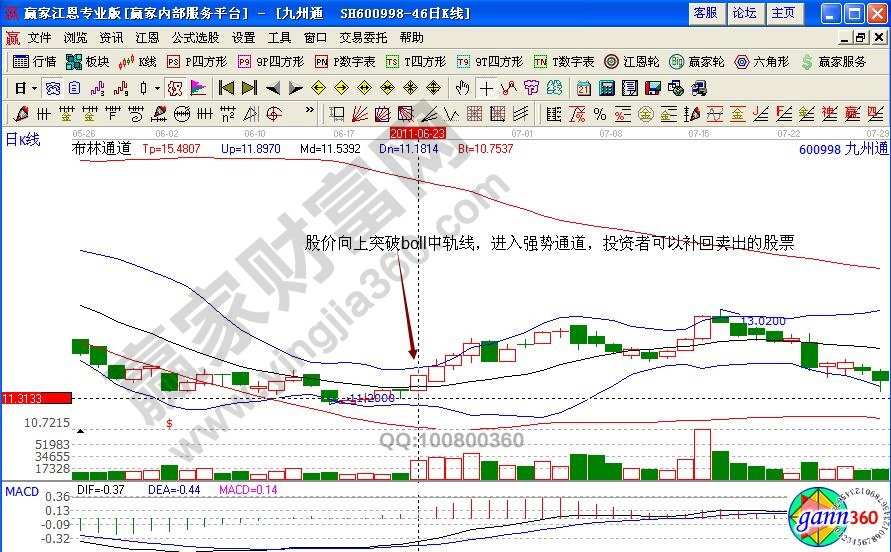Click highlighted date 2011-06-23 marker
The height and width of the screenshot is (552, 891).
click(x=418, y=134)
